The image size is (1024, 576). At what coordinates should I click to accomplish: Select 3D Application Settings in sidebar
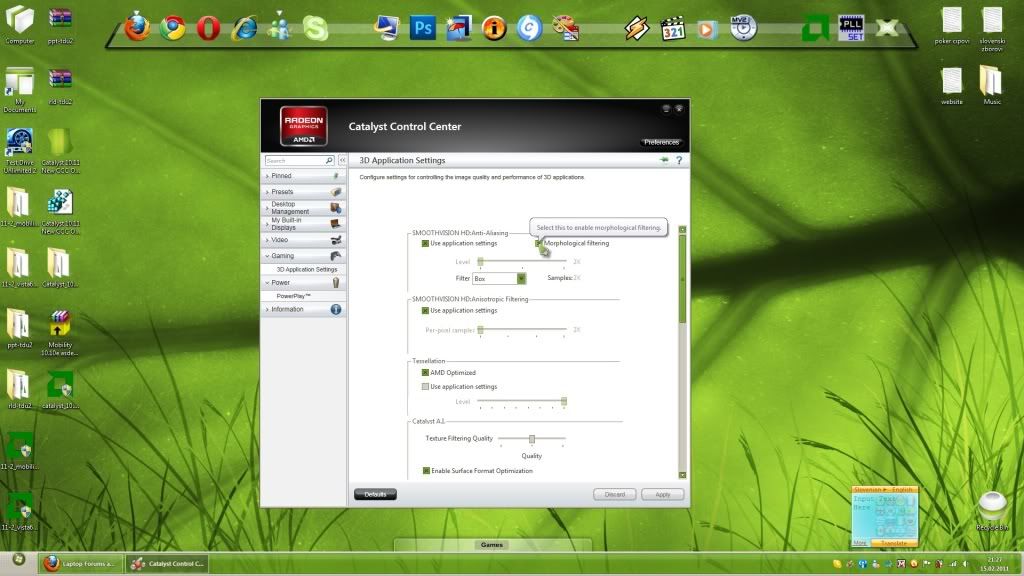(x=306, y=270)
